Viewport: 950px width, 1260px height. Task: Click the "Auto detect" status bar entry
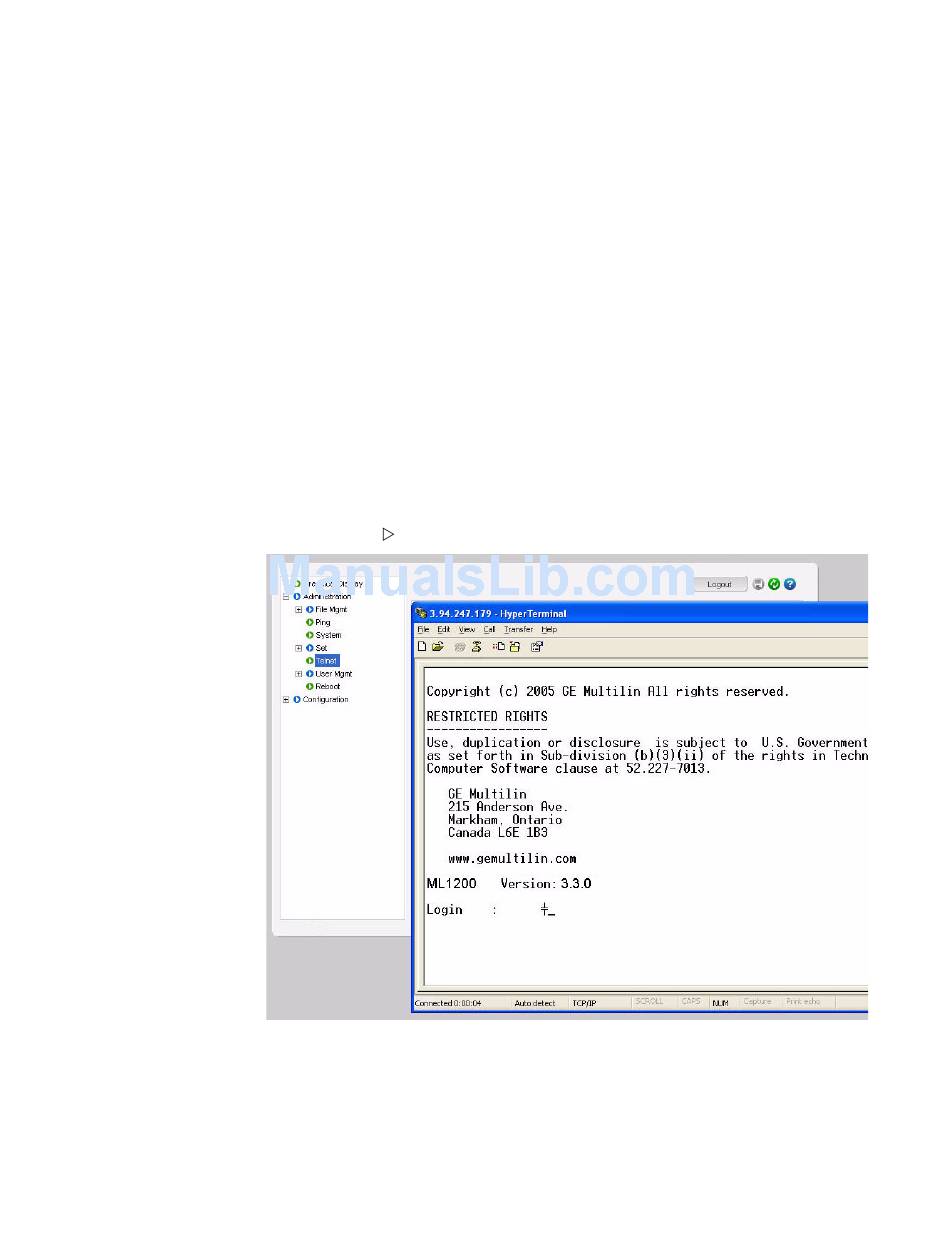tap(535, 1003)
